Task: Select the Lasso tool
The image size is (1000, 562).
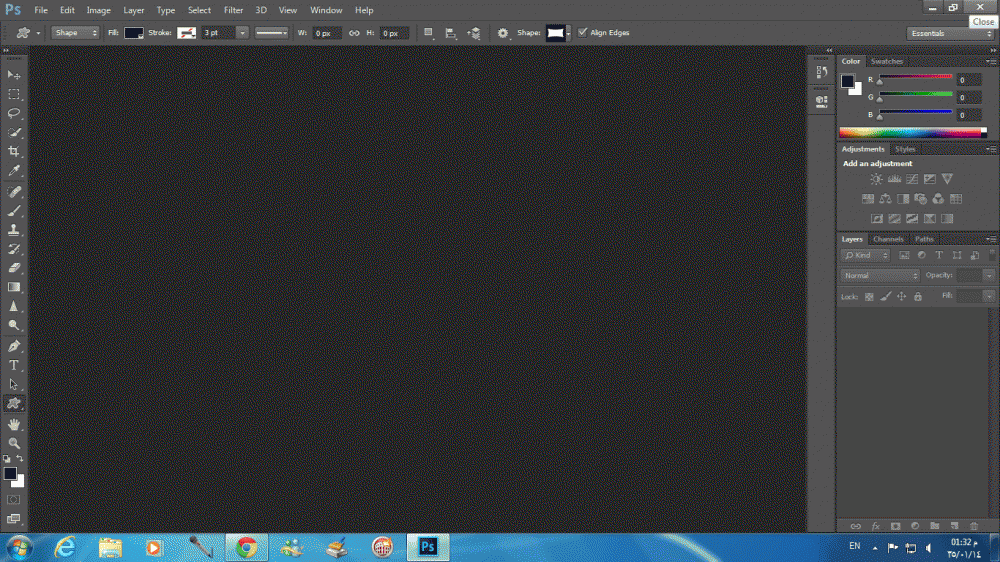Action: pos(14,113)
